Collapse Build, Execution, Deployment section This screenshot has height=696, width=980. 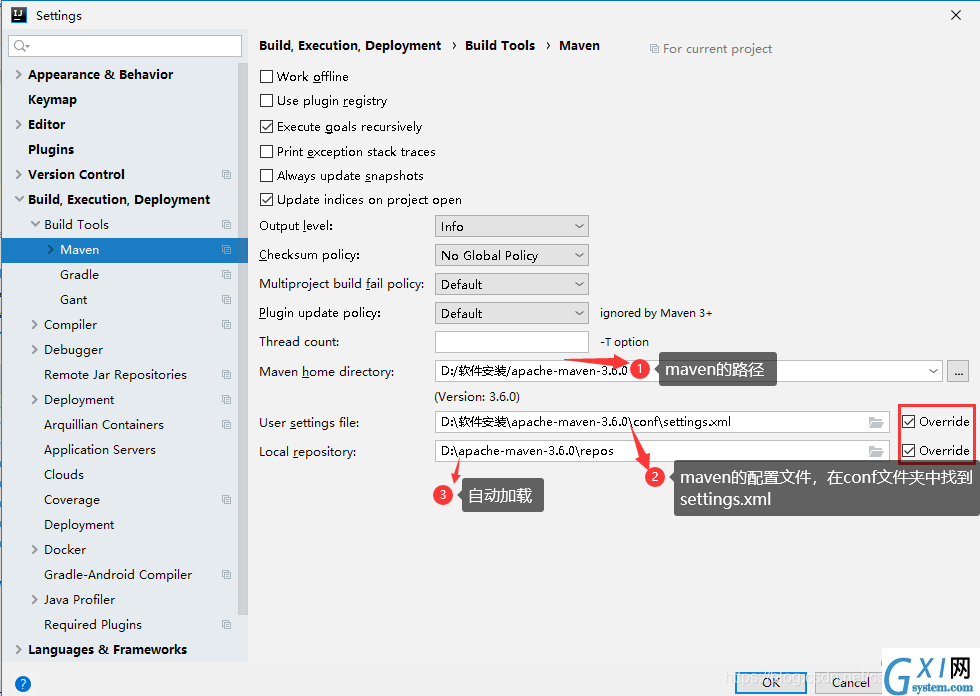tap(19, 199)
